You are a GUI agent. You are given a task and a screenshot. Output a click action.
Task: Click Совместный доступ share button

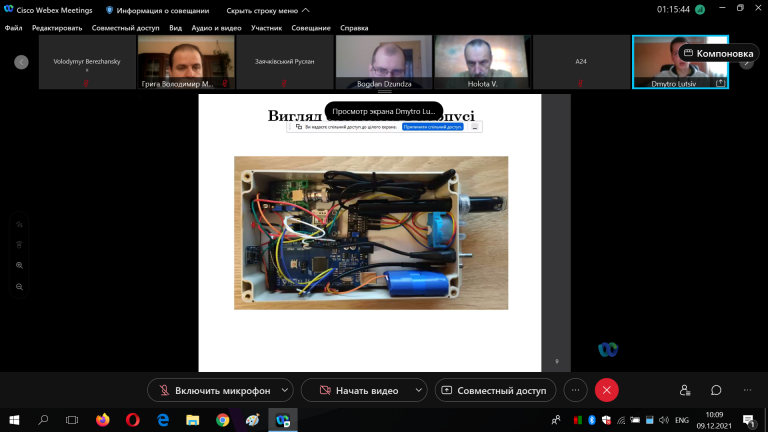(x=495, y=390)
